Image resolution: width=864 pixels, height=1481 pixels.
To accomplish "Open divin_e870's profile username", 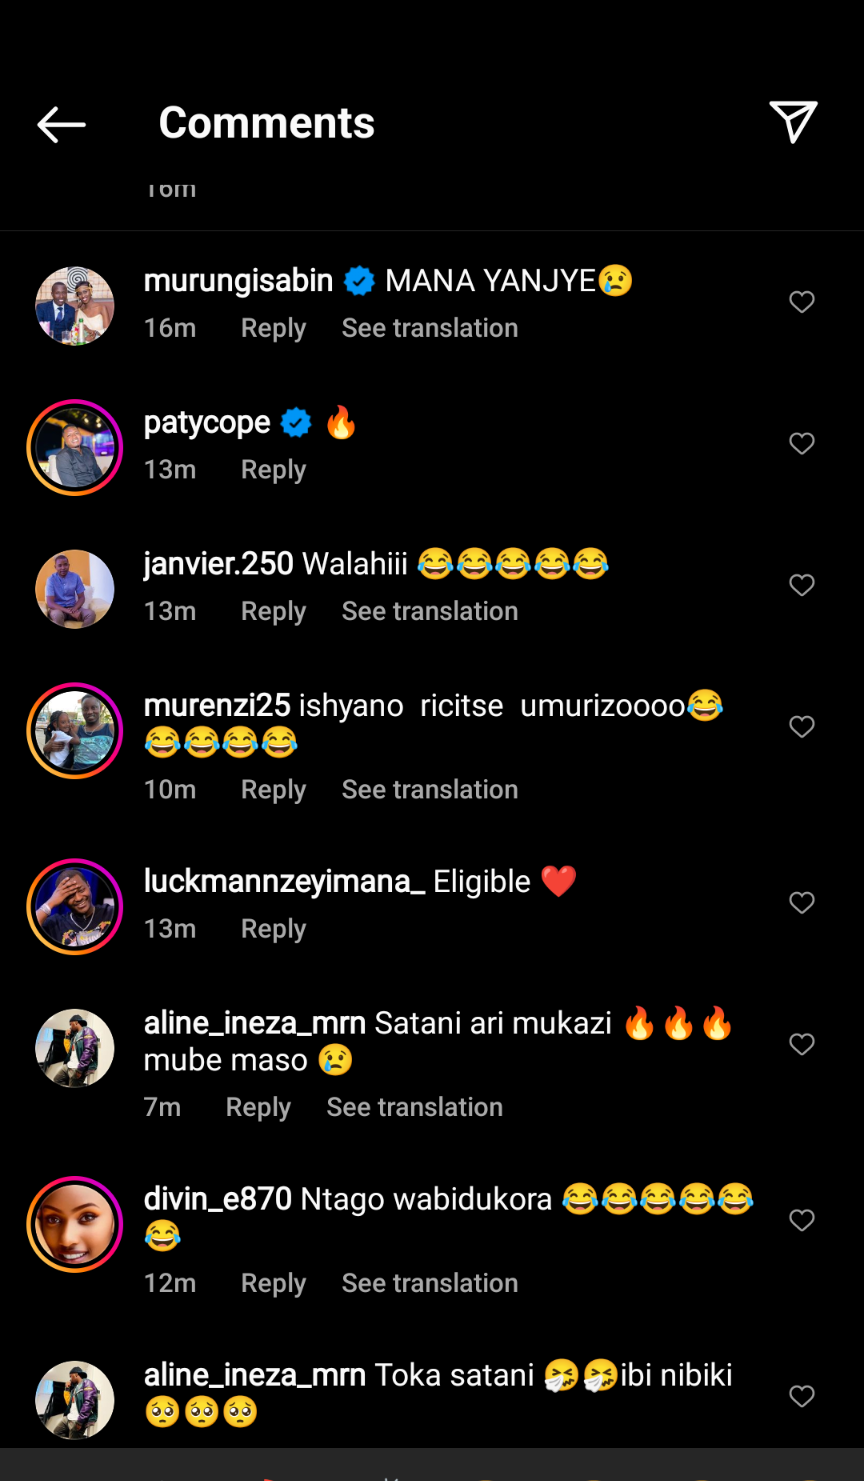I will [x=218, y=1198].
